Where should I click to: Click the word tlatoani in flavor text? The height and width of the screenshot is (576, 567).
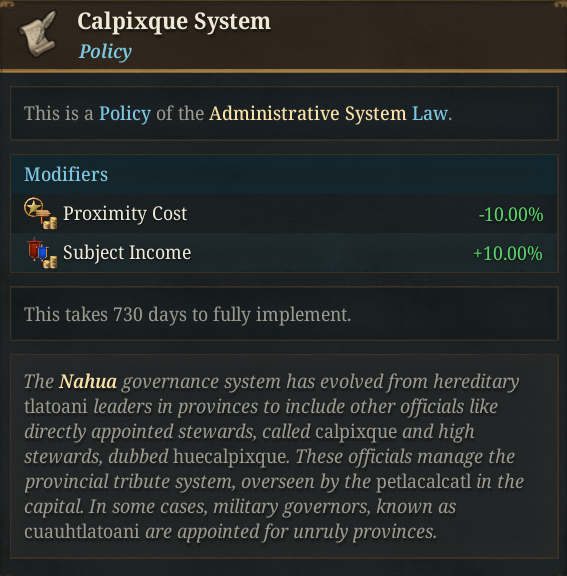coord(56,407)
